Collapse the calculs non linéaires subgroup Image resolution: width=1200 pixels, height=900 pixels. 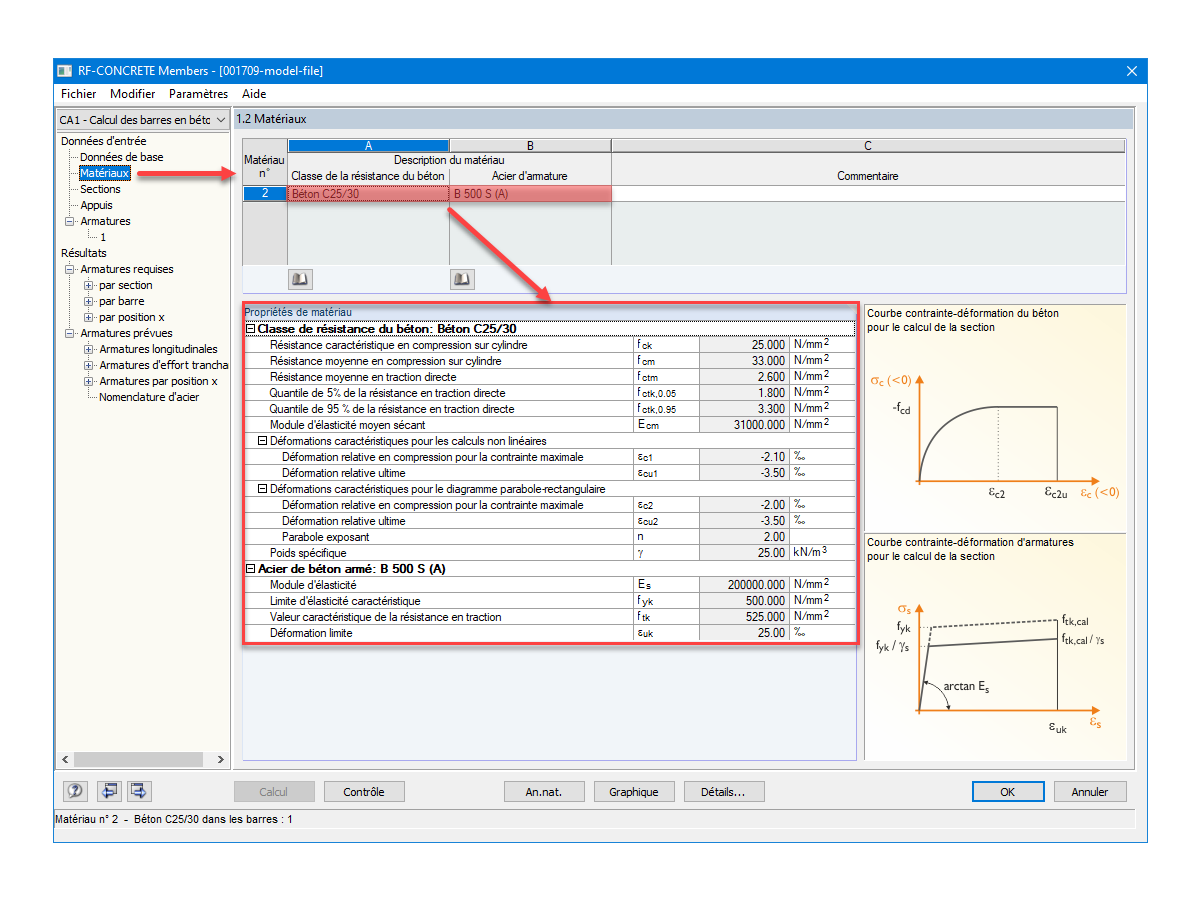point(263,440)
